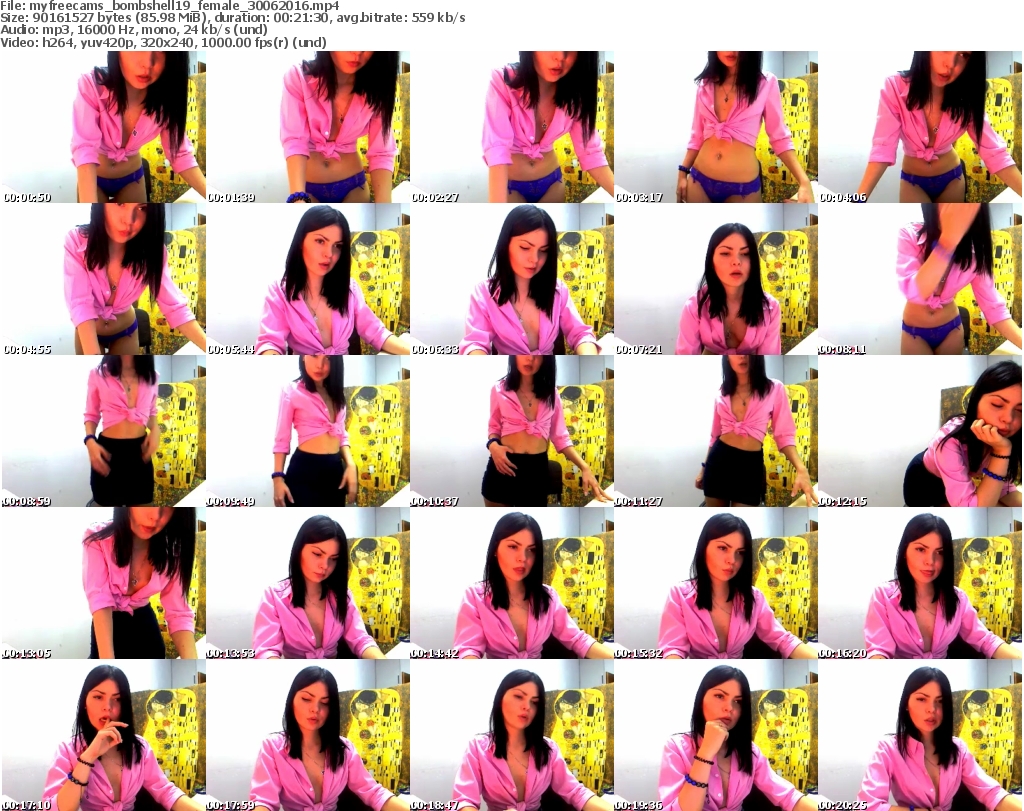Screen dimensions: 1024x811
Task: Open the thumbnail frame stamped 00:10:37
Action: (512, 431)
